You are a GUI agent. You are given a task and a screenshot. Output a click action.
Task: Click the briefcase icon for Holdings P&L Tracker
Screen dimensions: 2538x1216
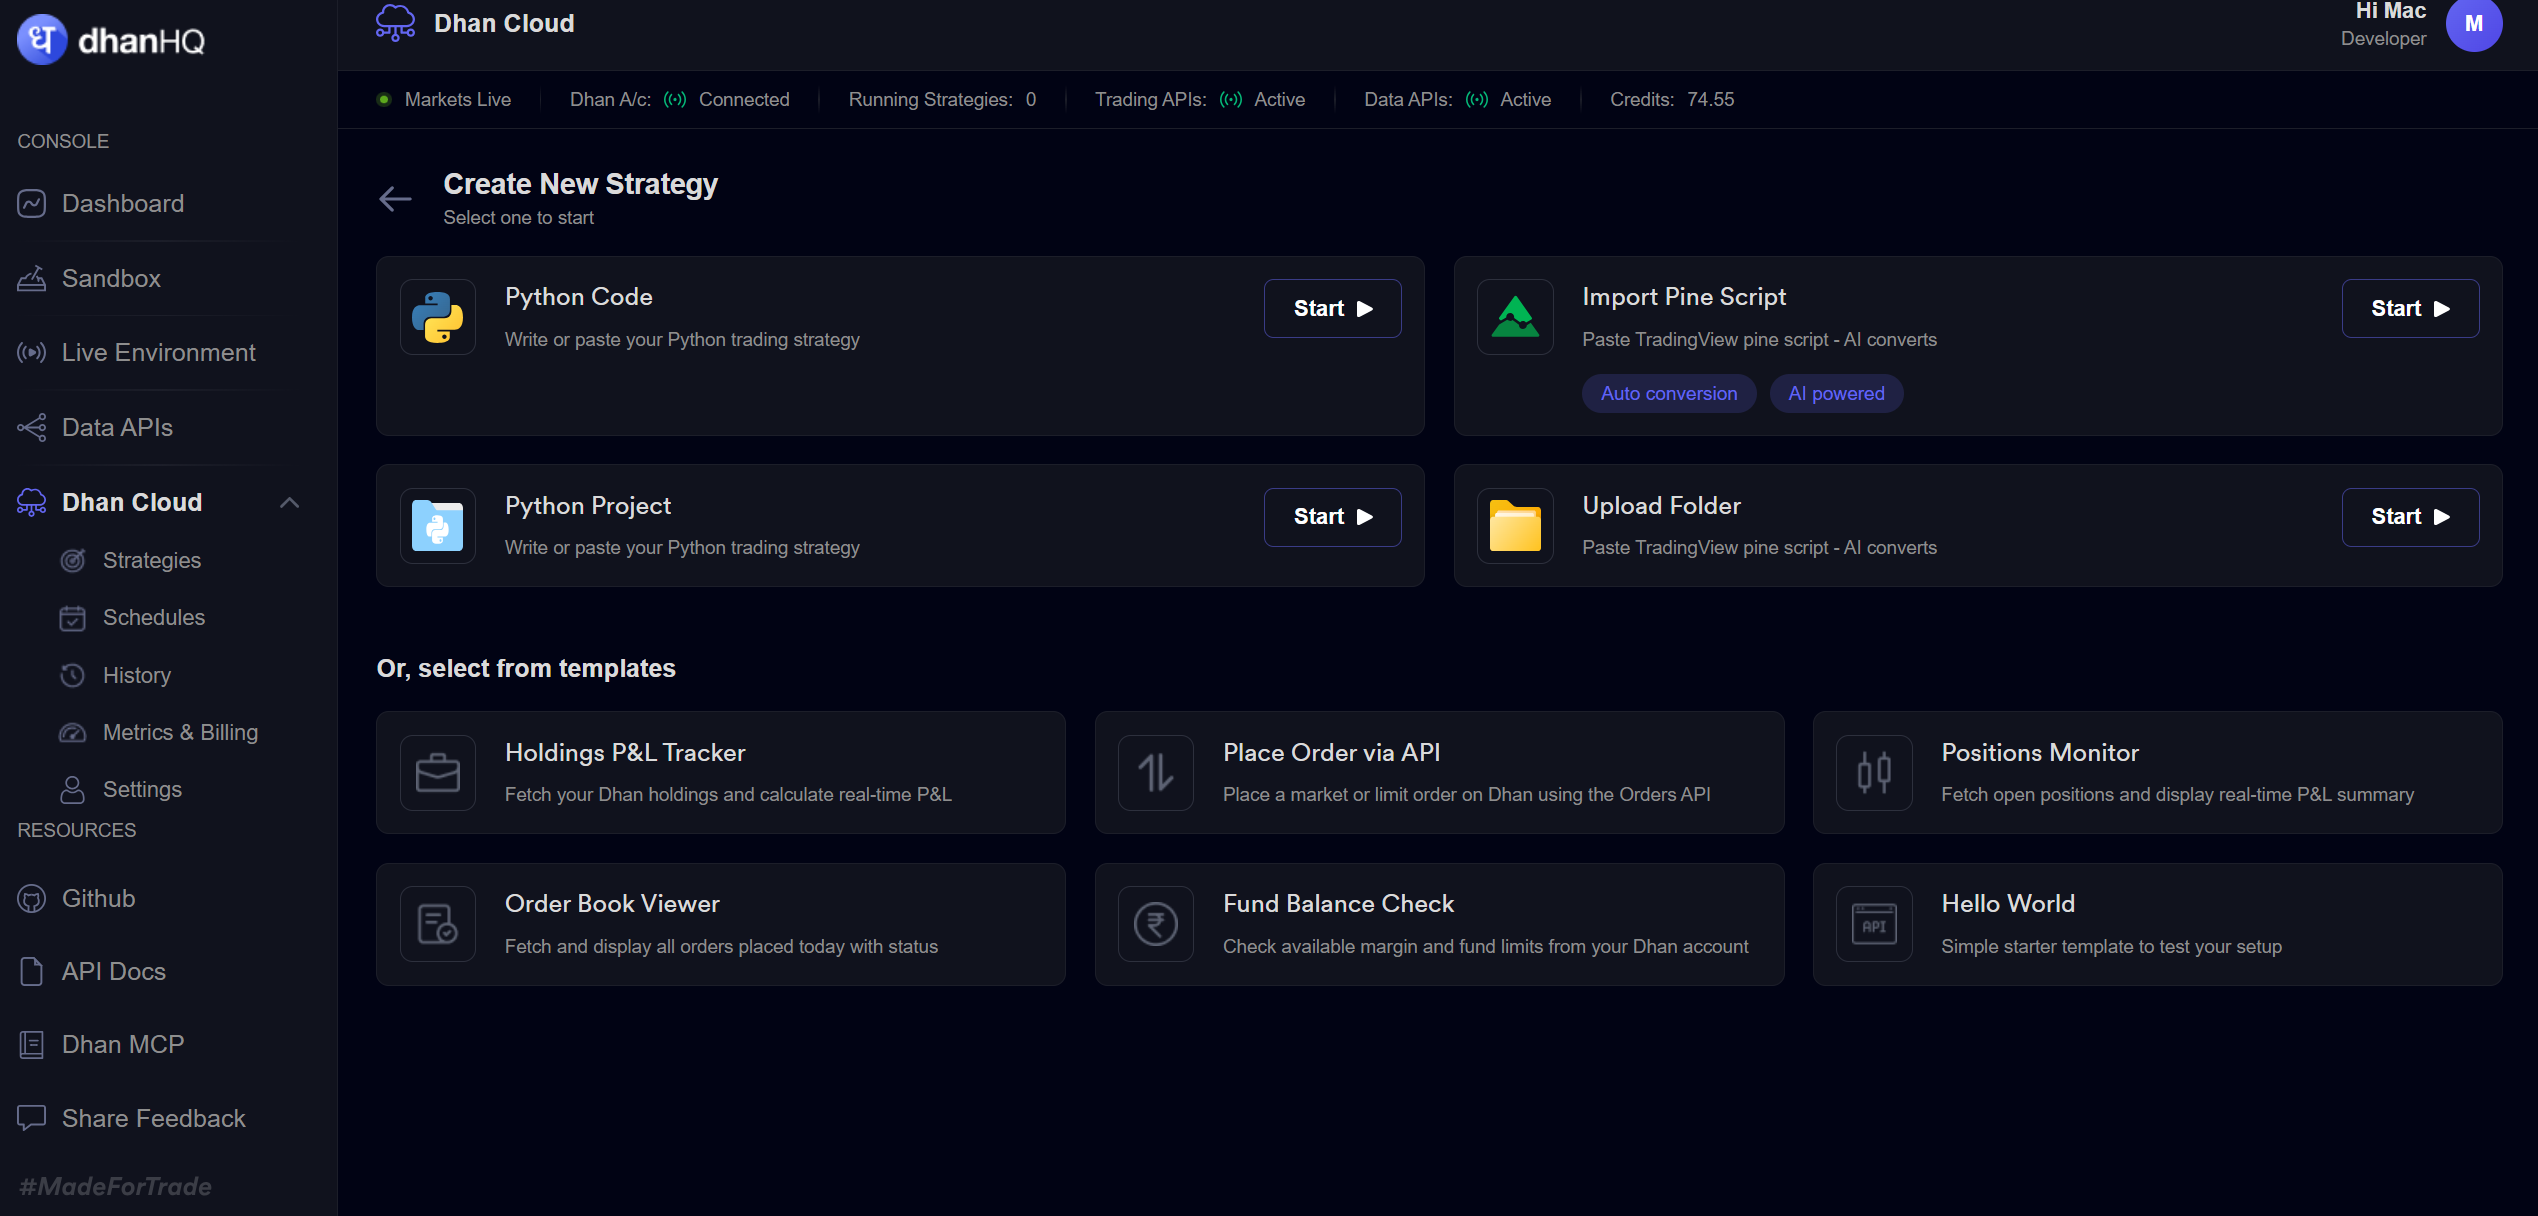pyautogui.click(x=438, y=773)
